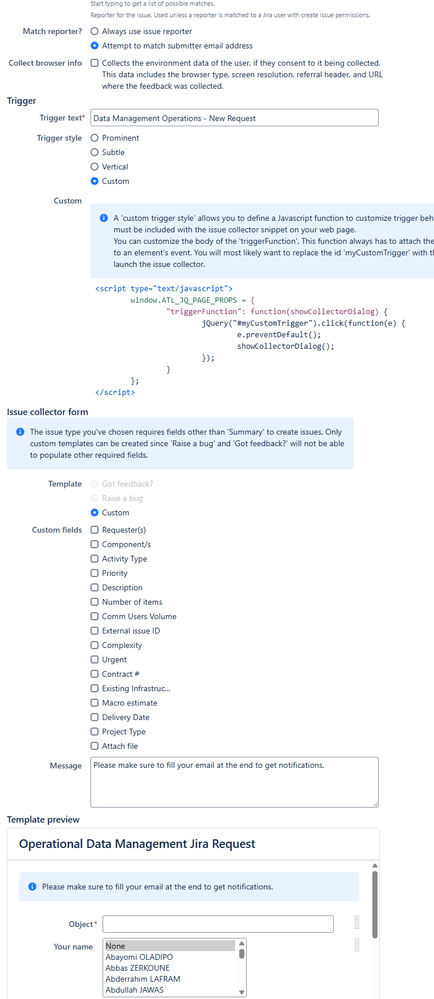Image resolution: width=434 pixels, height=999 pixels.
Task: Select Attempt to match submitter email address
Action: 95,45
